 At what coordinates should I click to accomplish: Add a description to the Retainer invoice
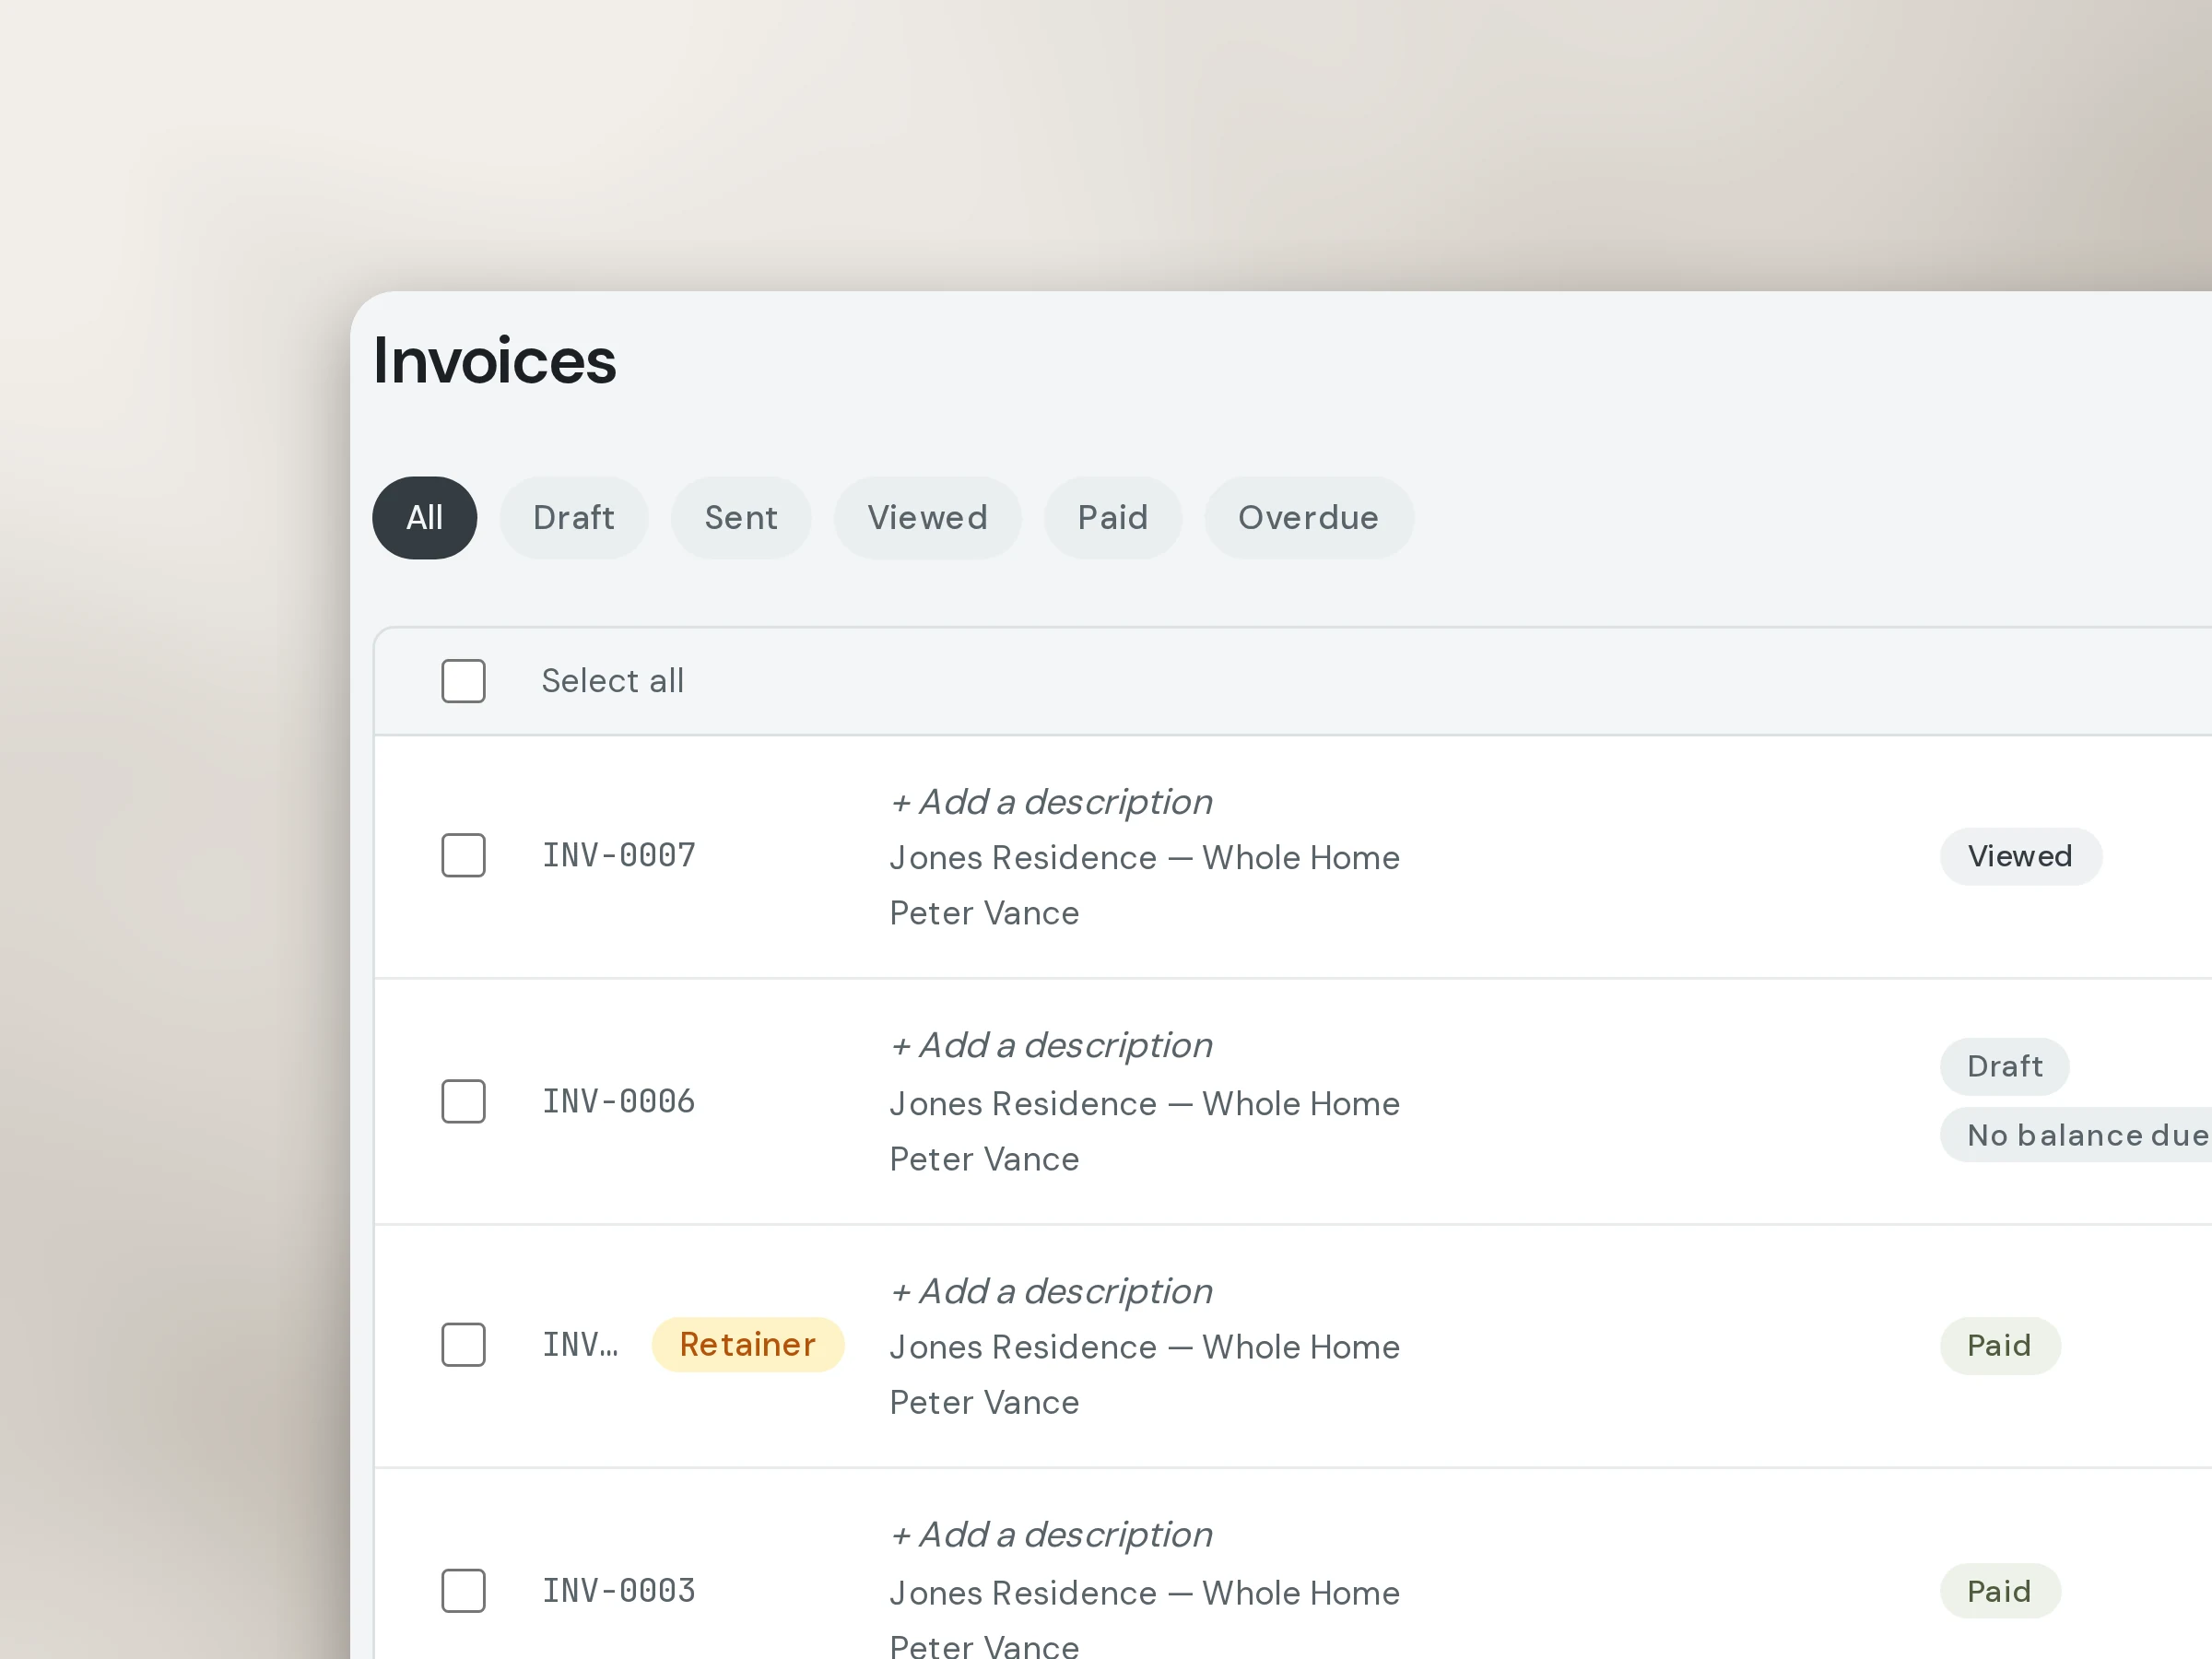[x=1051, y=1291]
